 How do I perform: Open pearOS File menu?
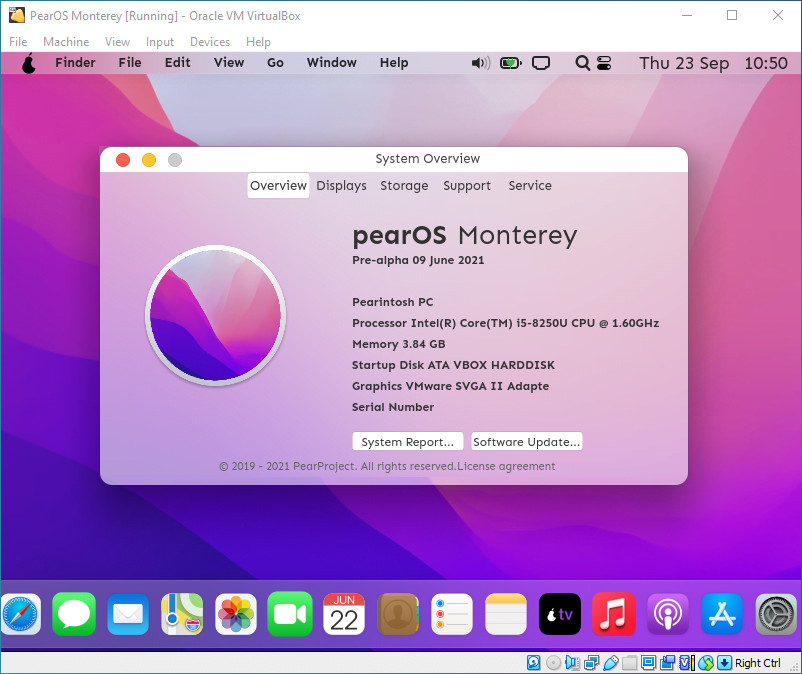(130, 63)
